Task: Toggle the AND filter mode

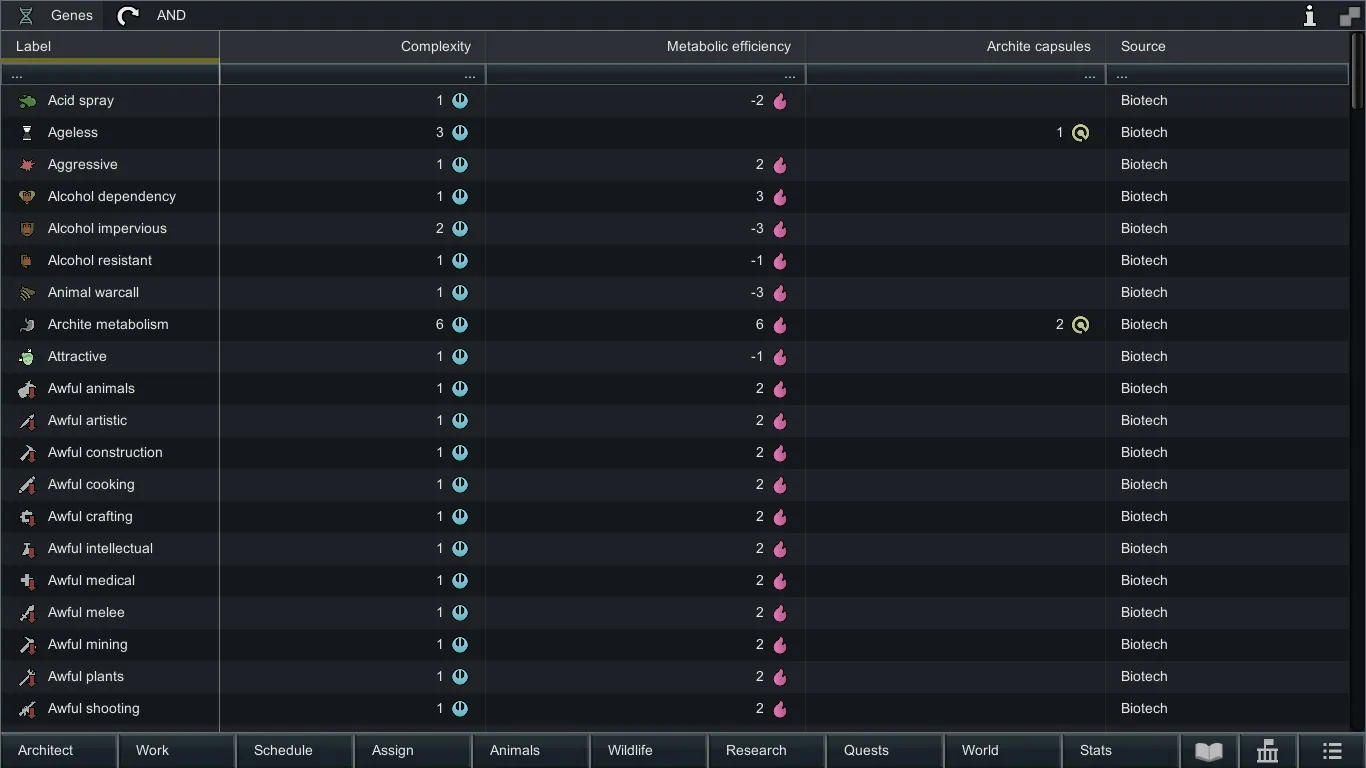Action: tap(171, 15)
